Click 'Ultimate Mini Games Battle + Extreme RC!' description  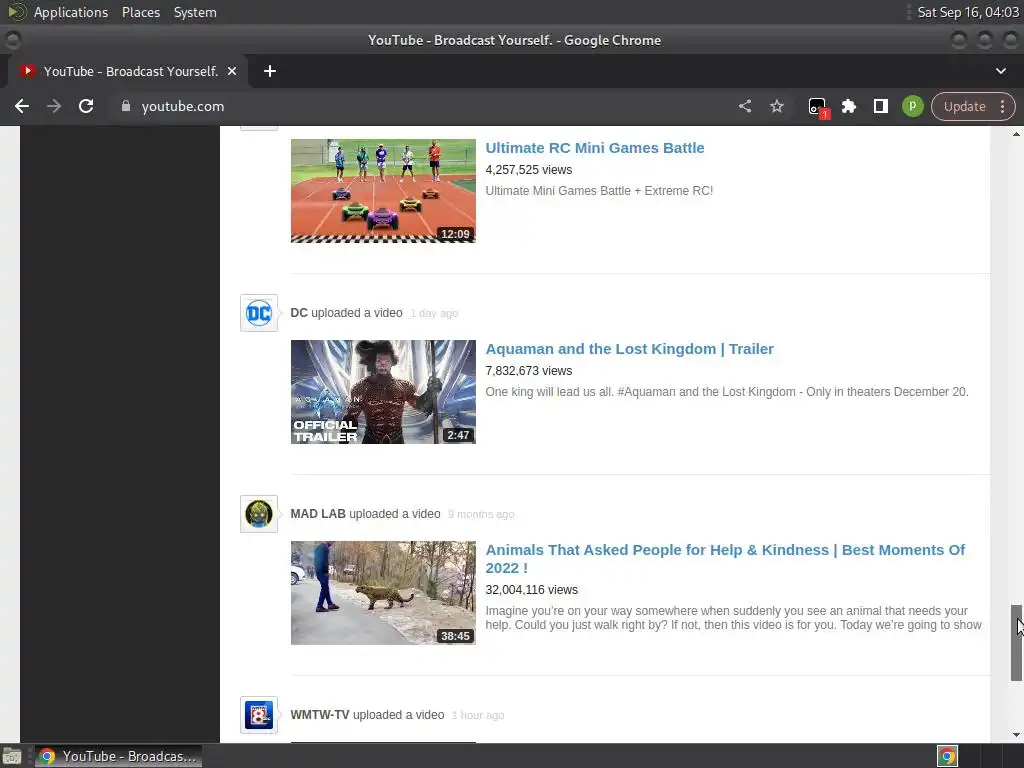(x=599, y=191)
